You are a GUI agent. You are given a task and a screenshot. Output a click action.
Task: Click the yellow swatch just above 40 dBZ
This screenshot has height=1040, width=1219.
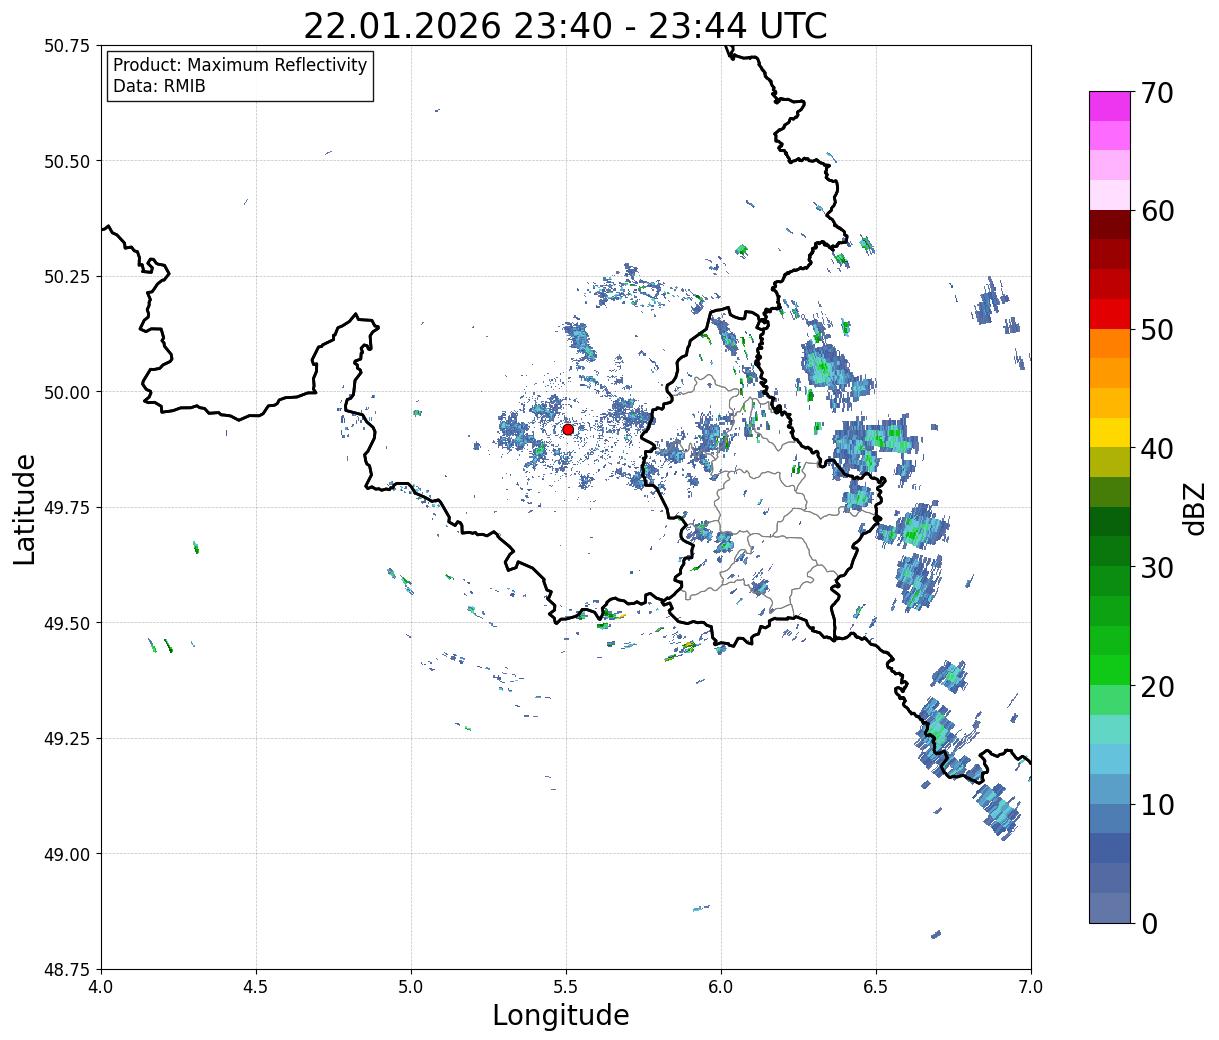click(x=1110, y=433)
